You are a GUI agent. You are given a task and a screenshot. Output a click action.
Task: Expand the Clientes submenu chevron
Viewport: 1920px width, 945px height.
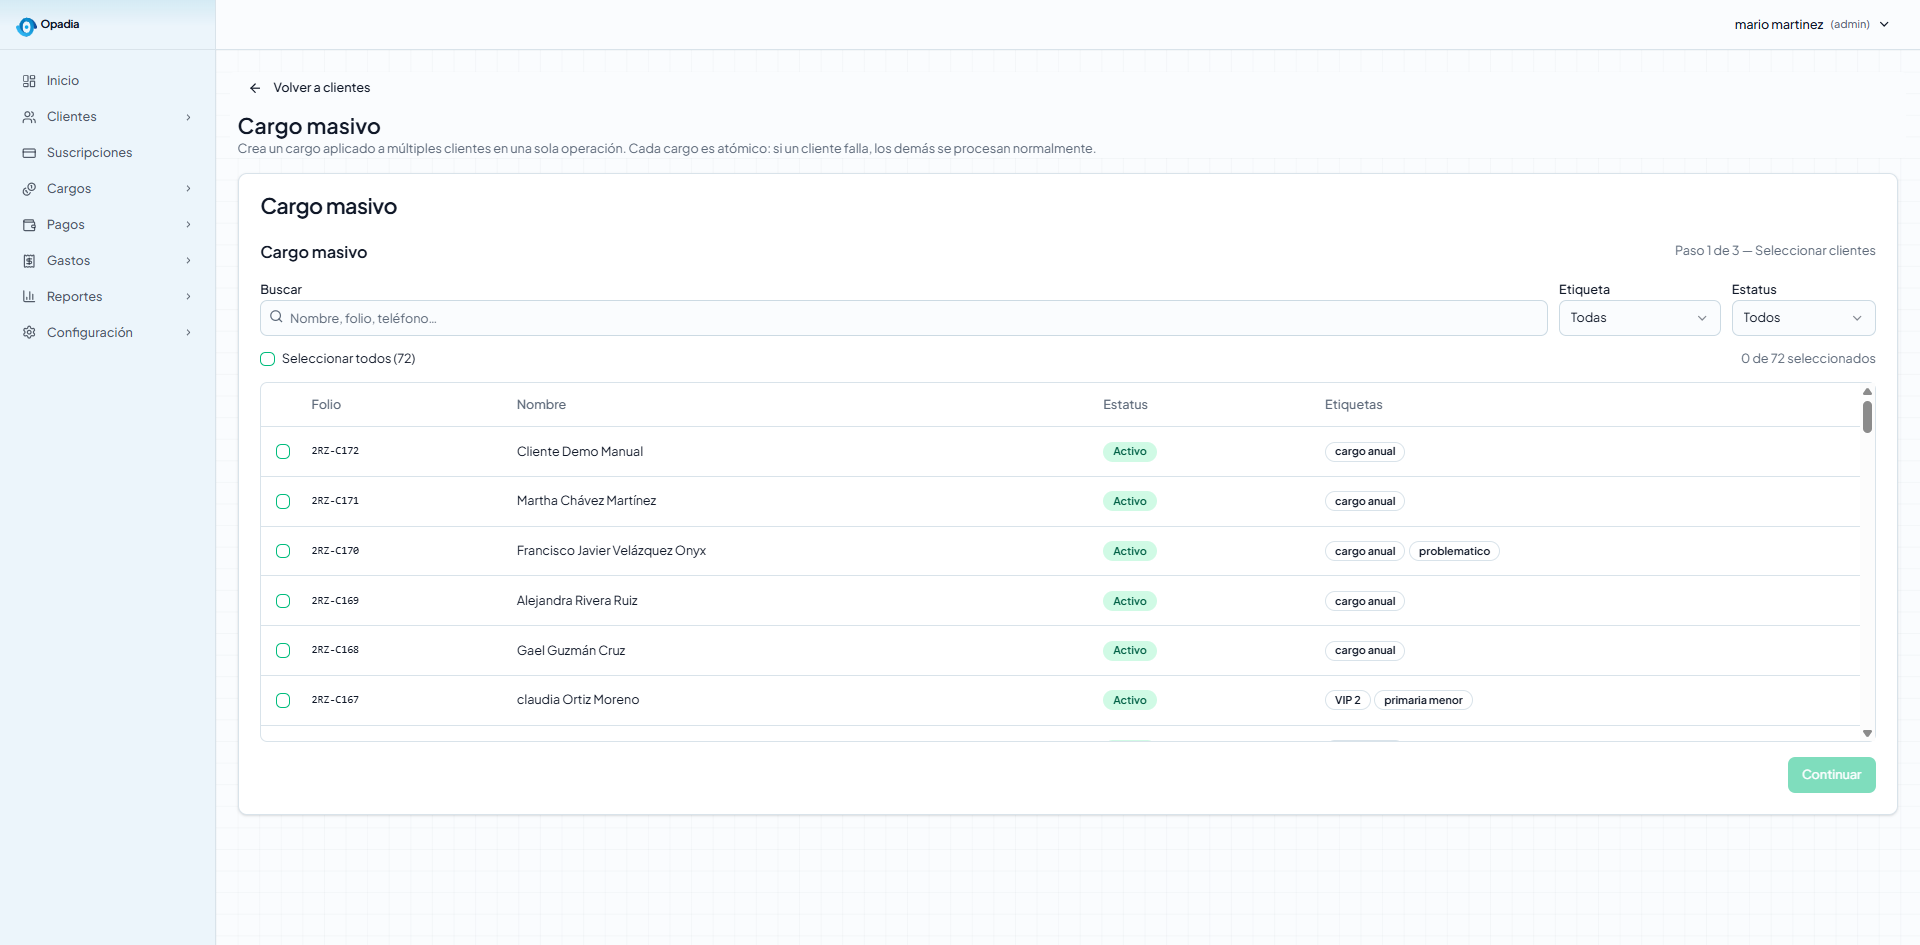pyautogui.click(x=188, y=117)
